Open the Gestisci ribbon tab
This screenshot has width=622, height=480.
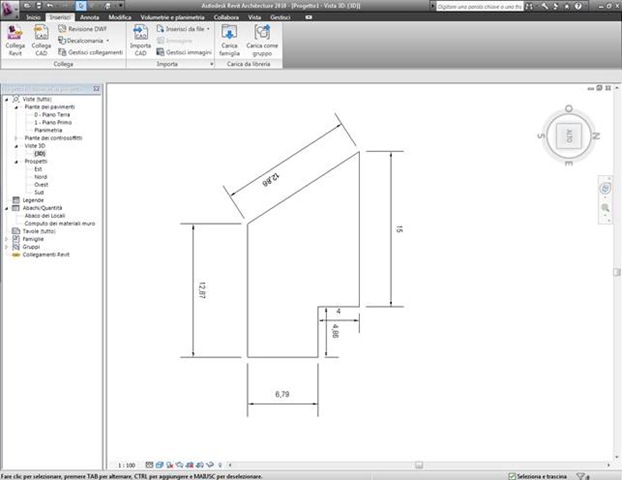tap(280, 17)
